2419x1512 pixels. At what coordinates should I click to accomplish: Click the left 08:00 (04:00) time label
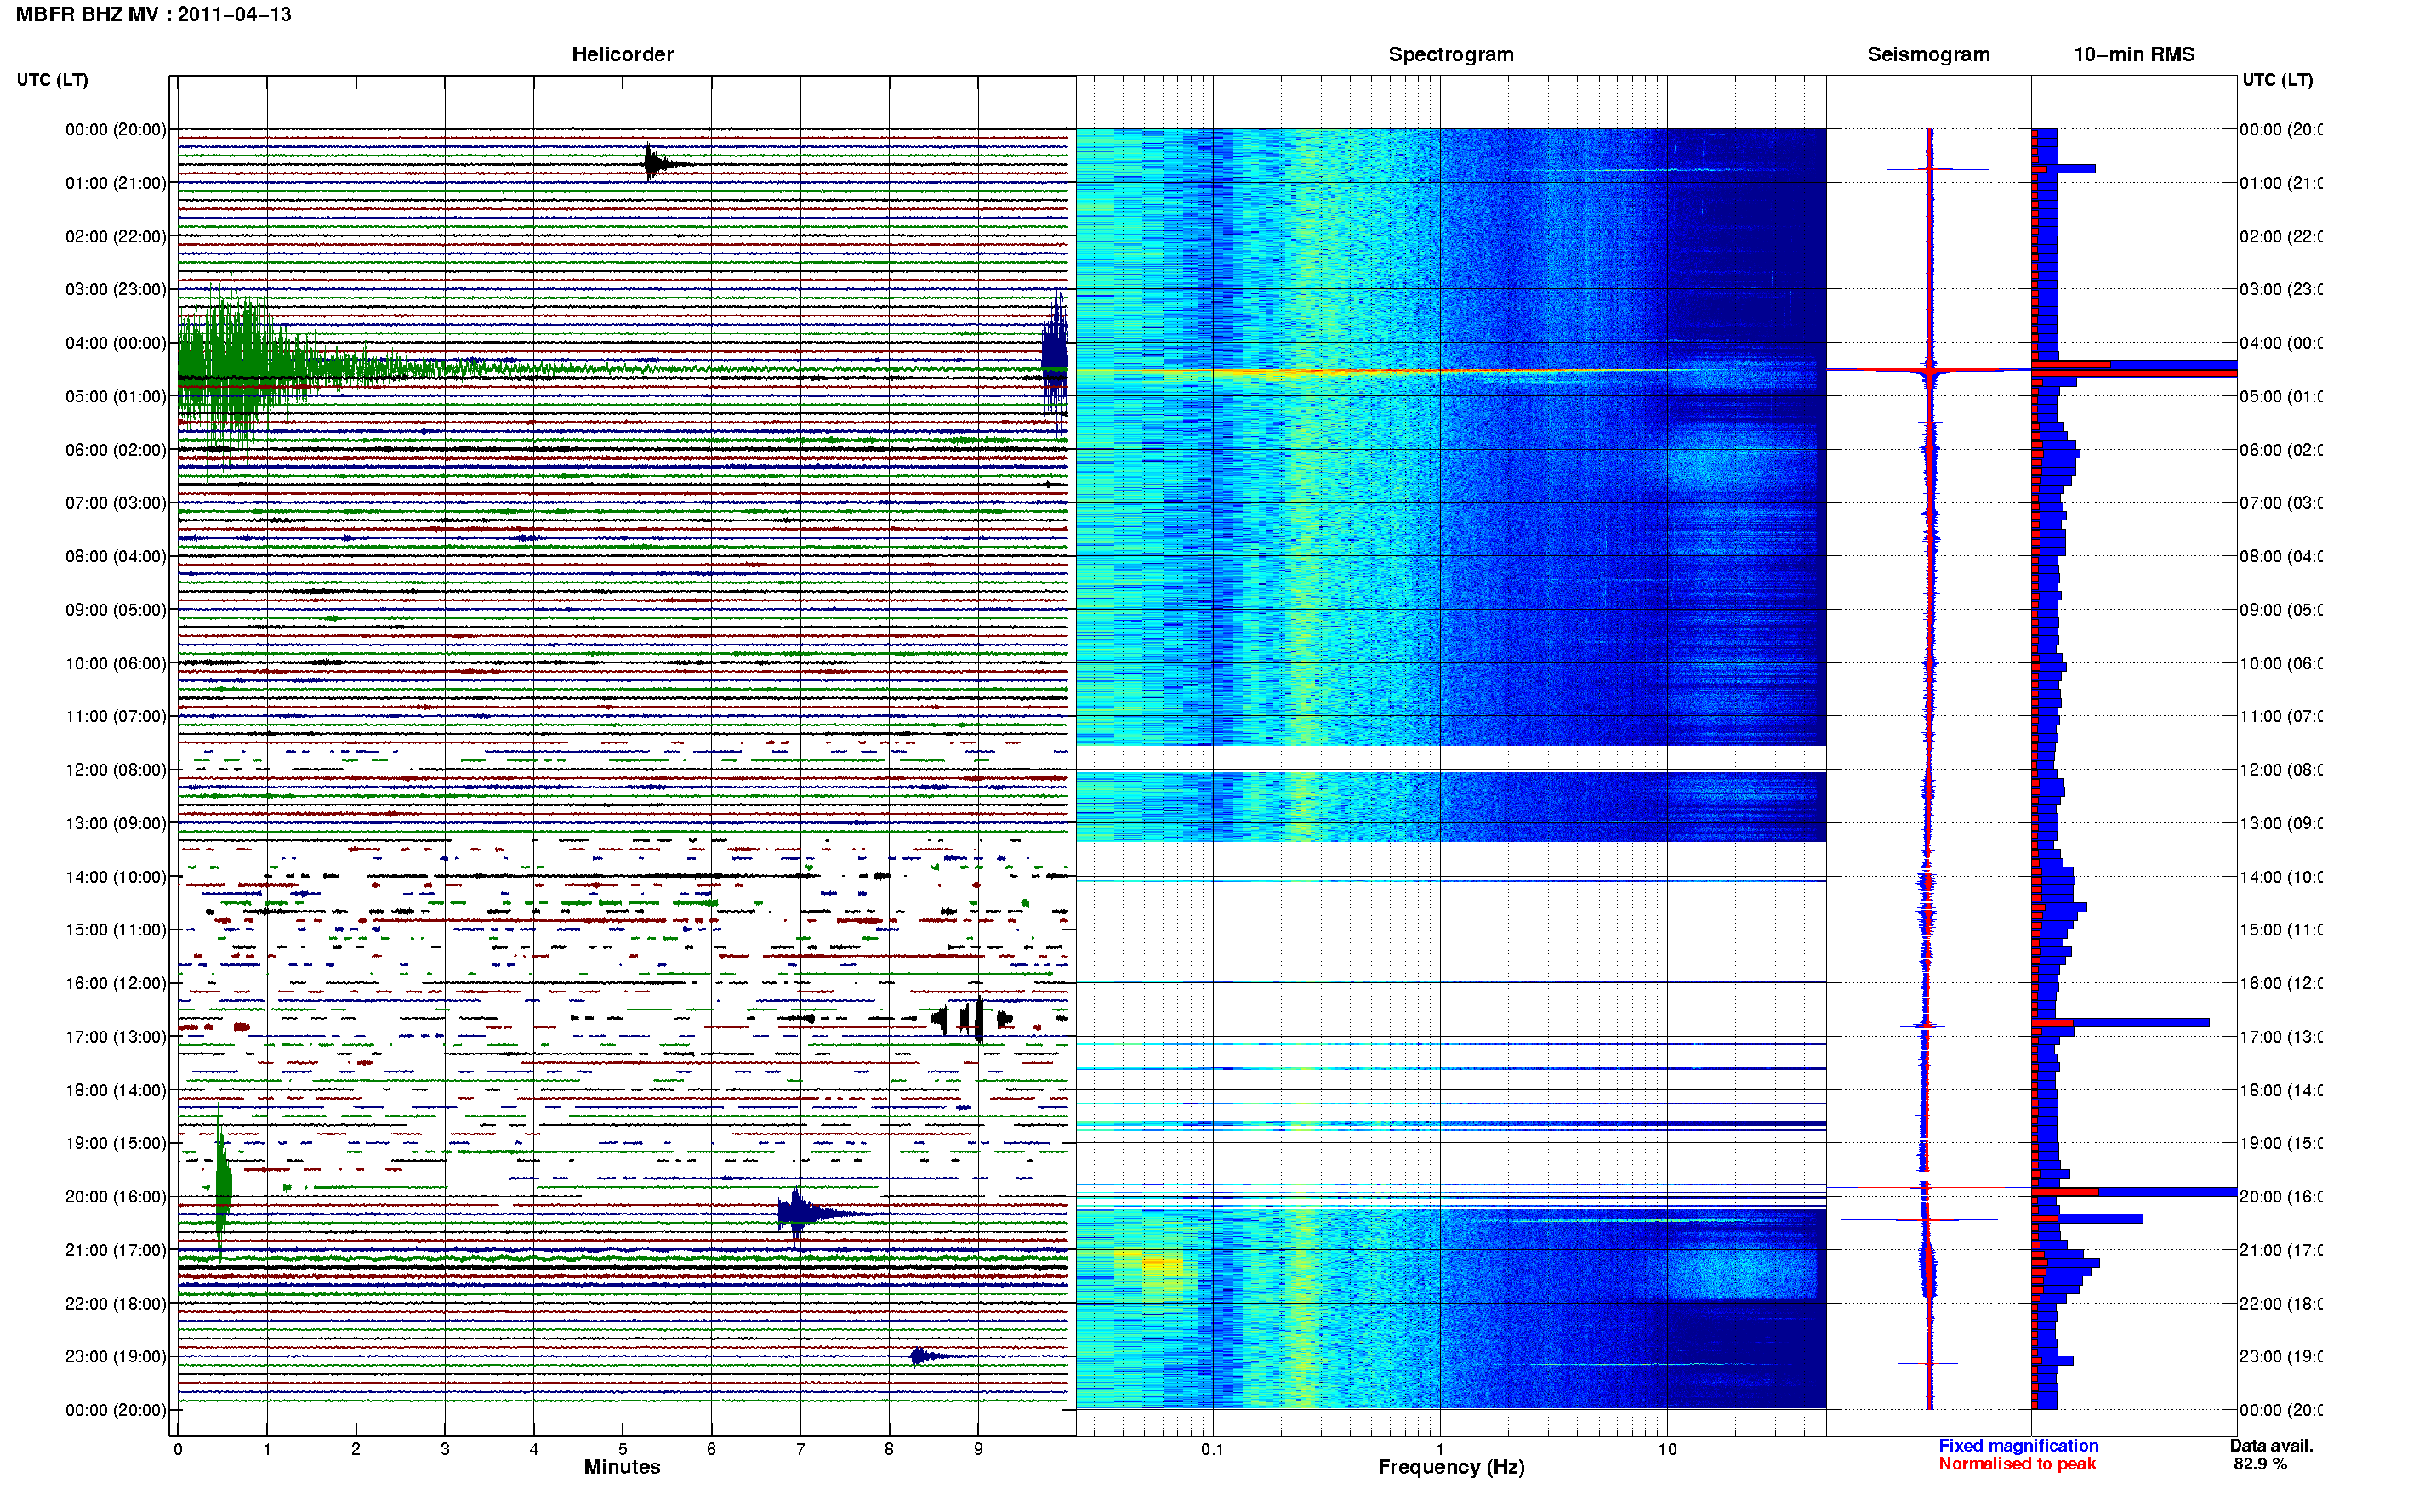pyautogui.click(x=115, y=556)
